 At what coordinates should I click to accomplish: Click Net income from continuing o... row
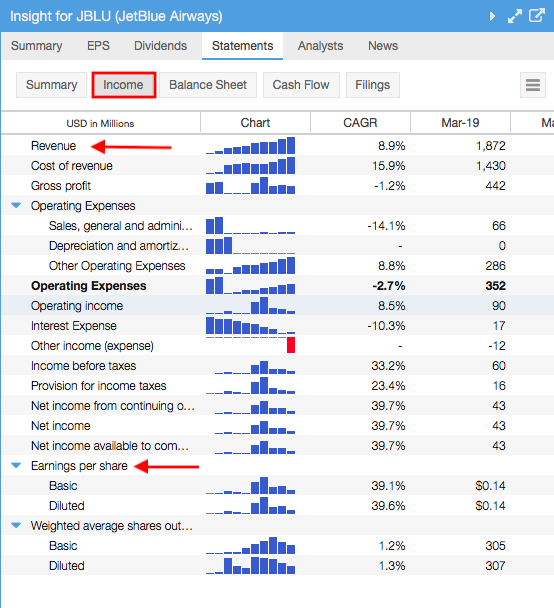click(x=277, y=406)
